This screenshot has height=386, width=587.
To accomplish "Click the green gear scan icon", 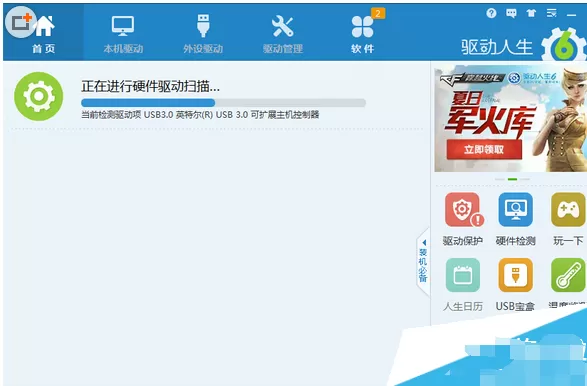I will click(39, 96).
